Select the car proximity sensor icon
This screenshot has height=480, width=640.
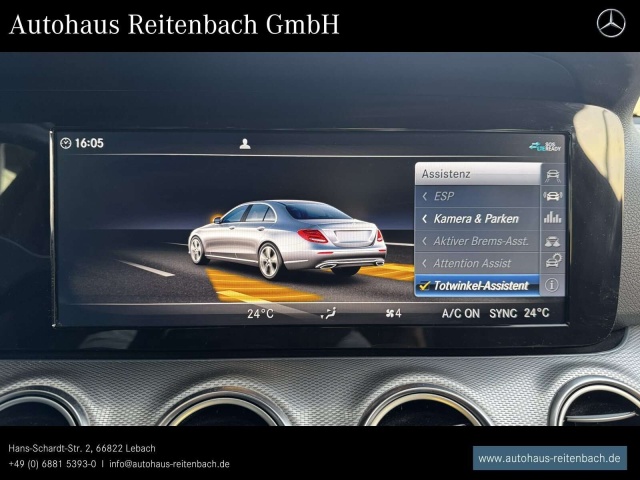click(552, 196)
